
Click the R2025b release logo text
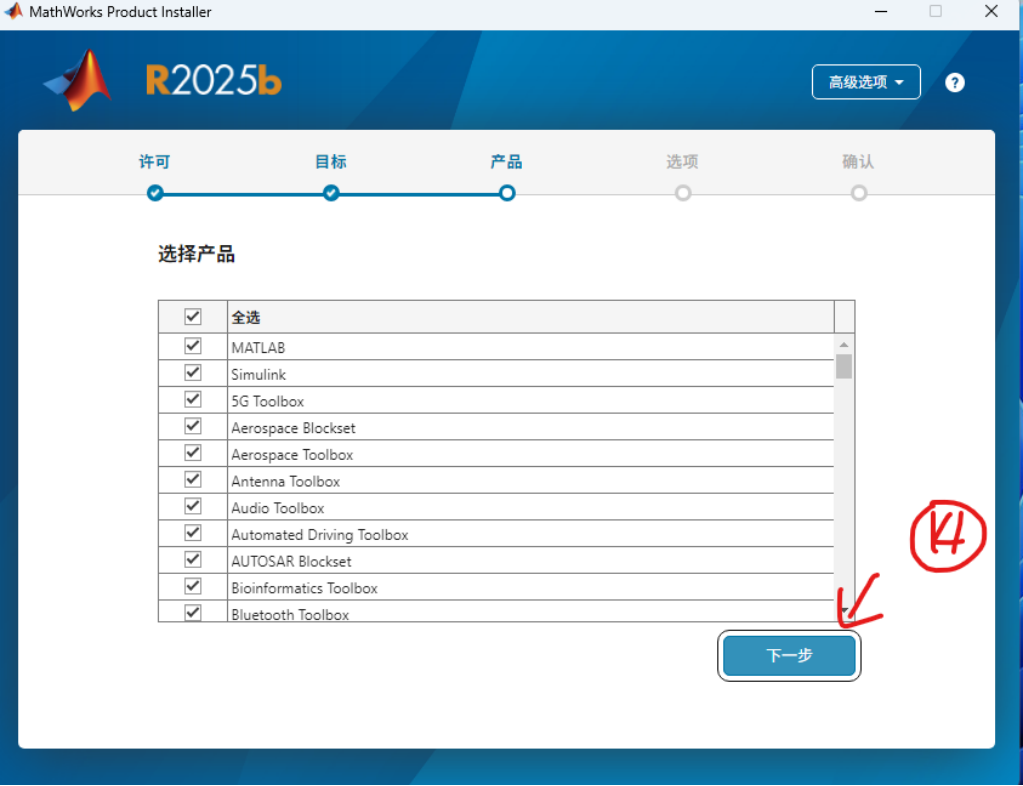(x=213, y=81)
